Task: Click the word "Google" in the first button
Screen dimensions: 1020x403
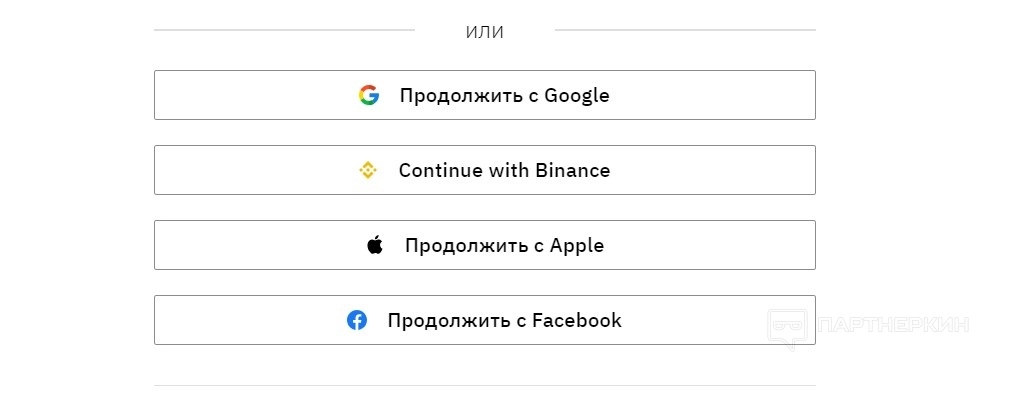Action: coord(577,96)
